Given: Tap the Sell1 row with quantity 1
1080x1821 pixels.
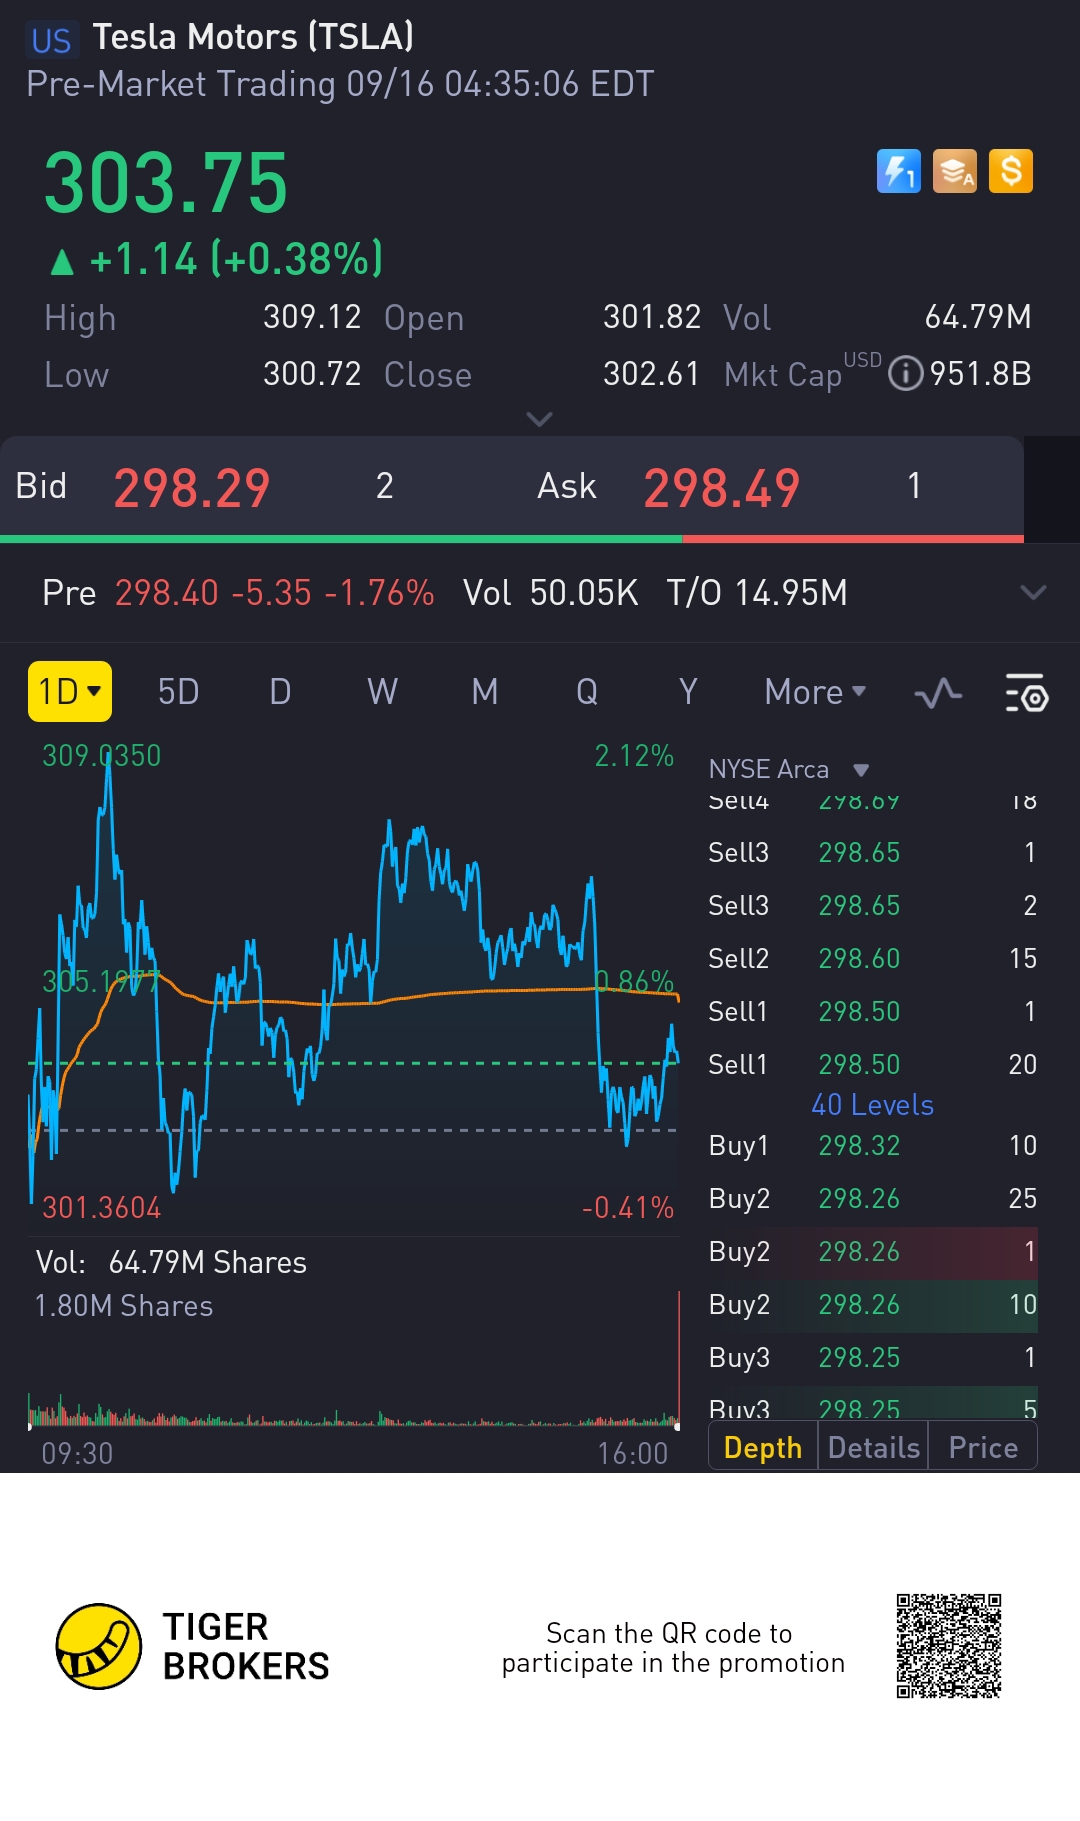Looking at the screenshot, I should click(872, 1011).
